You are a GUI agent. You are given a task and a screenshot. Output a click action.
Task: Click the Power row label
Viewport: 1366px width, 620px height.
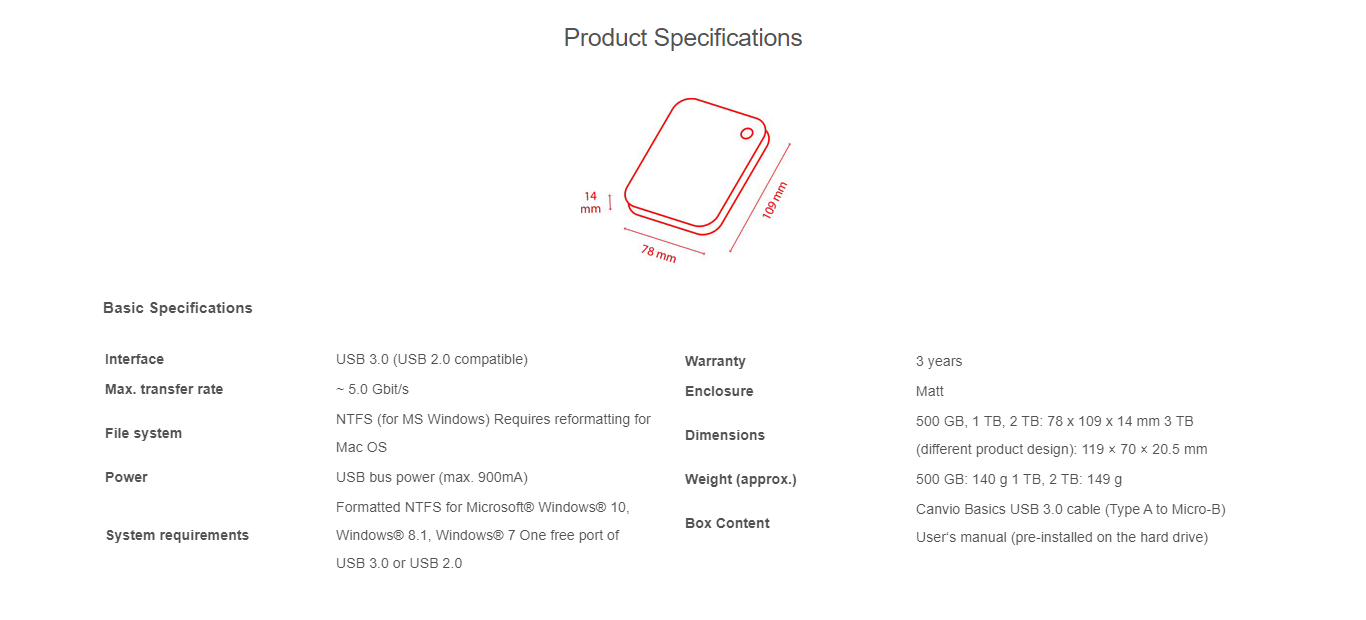point(126,477)
